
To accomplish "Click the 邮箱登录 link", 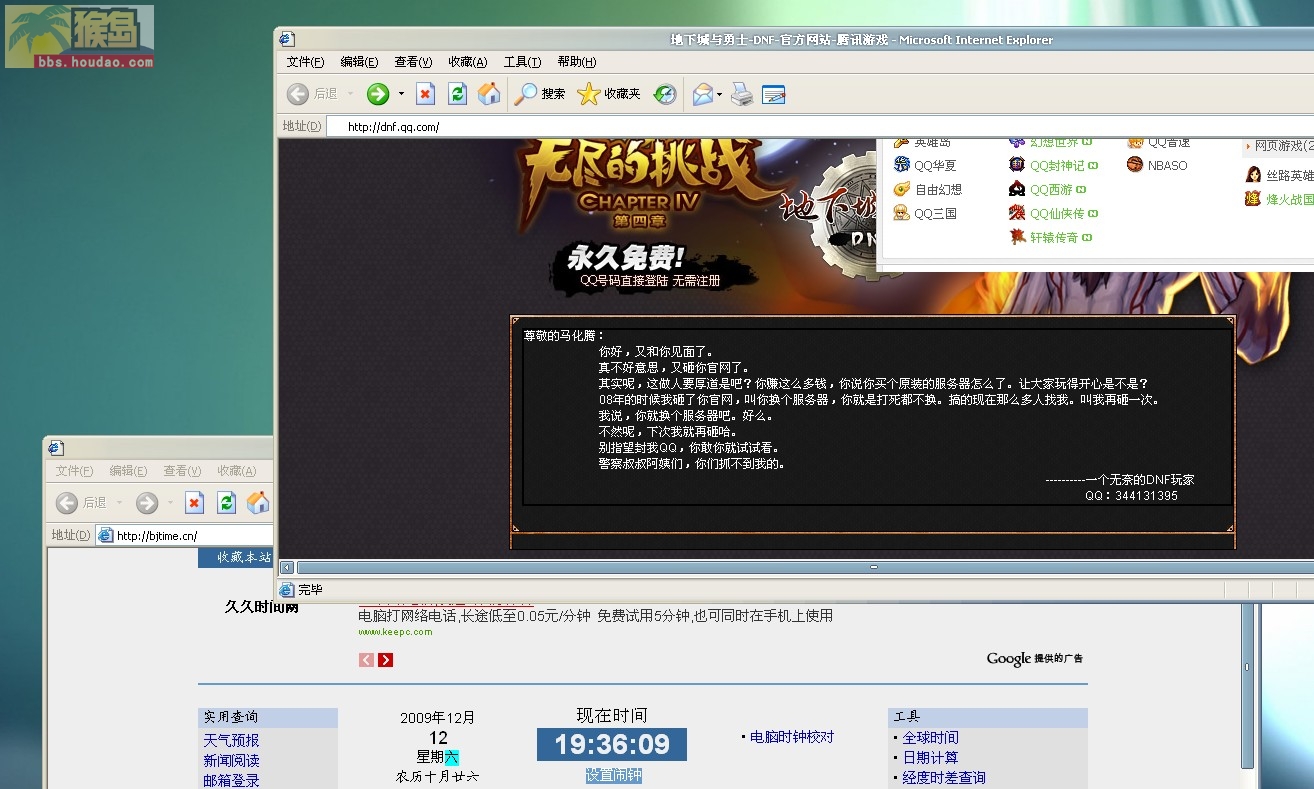I will (231, 781).
